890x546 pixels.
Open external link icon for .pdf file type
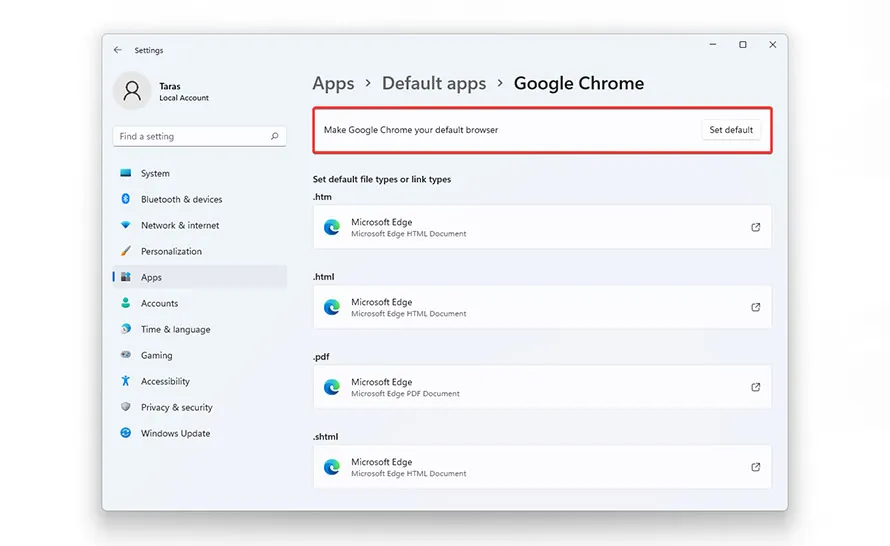[x=755, y=387]
